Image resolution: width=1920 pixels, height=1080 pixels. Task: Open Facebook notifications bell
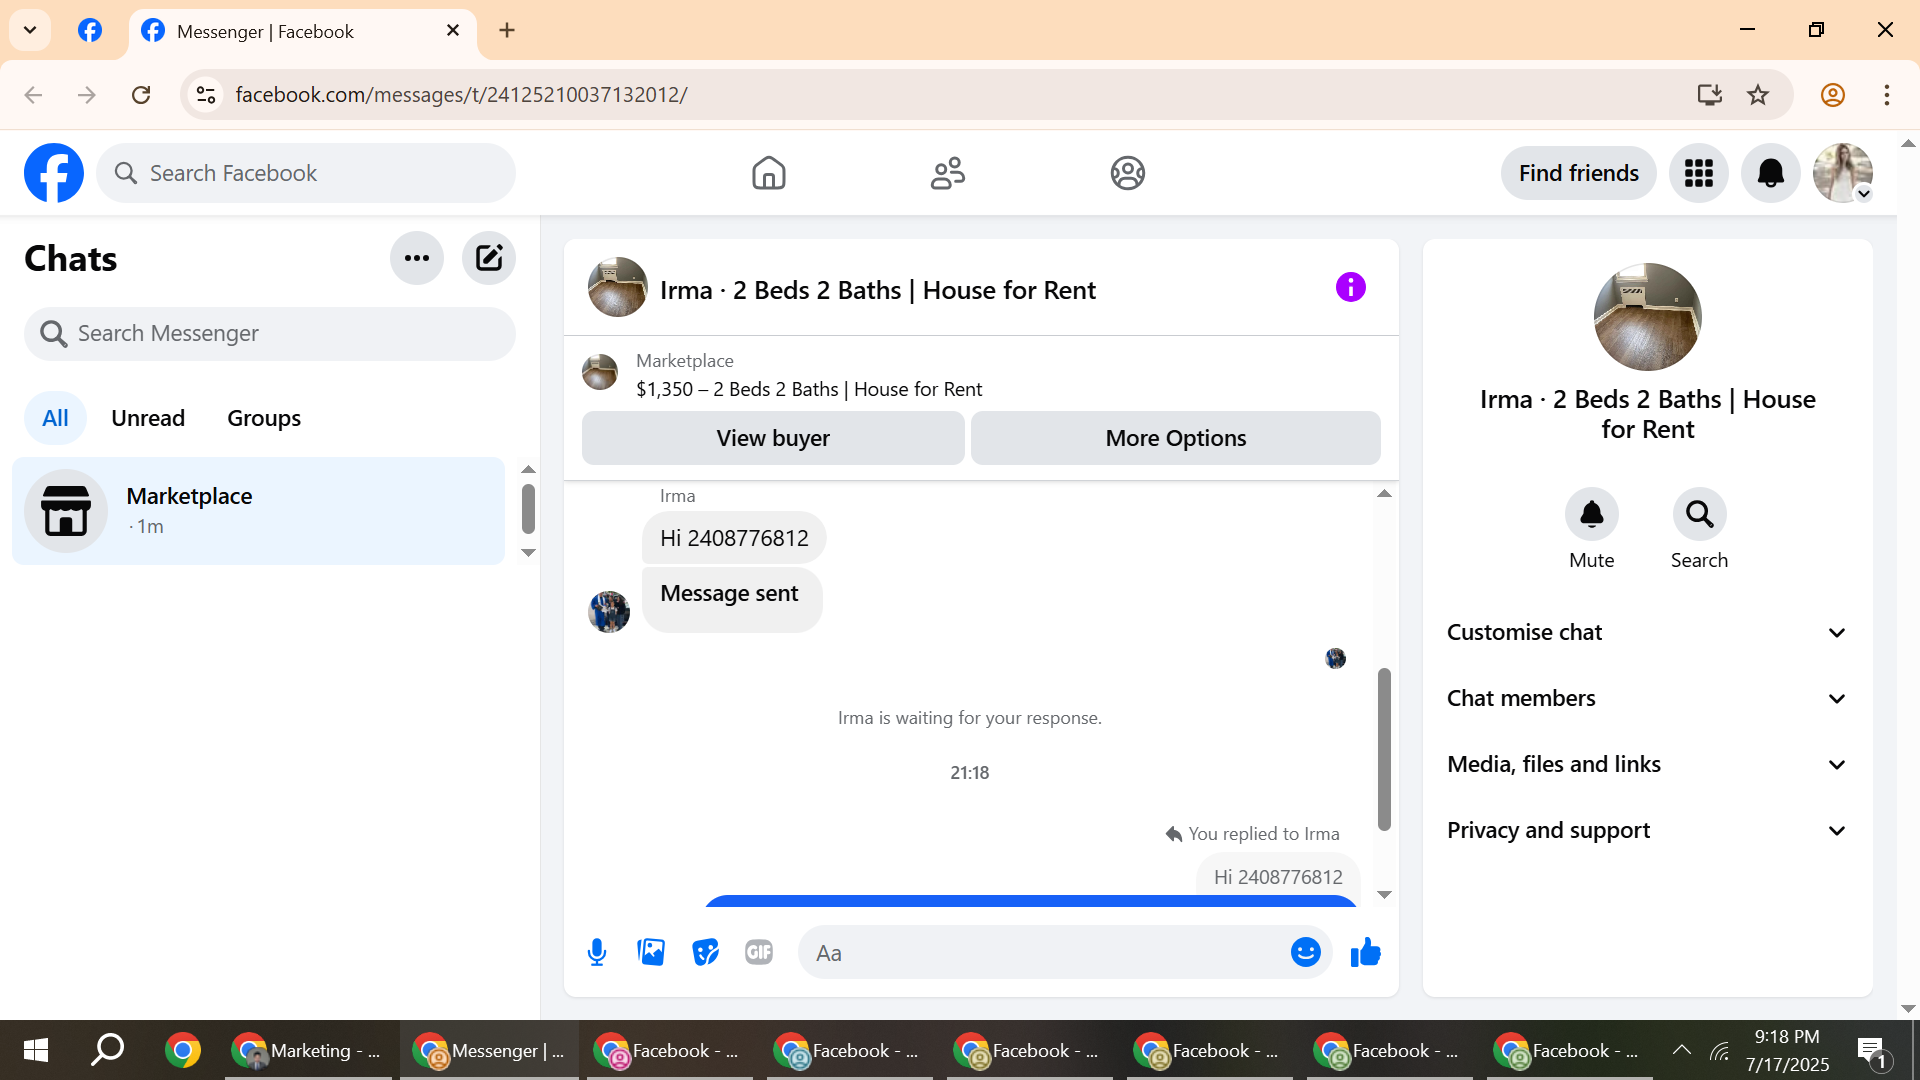(x=1771, y=173)
